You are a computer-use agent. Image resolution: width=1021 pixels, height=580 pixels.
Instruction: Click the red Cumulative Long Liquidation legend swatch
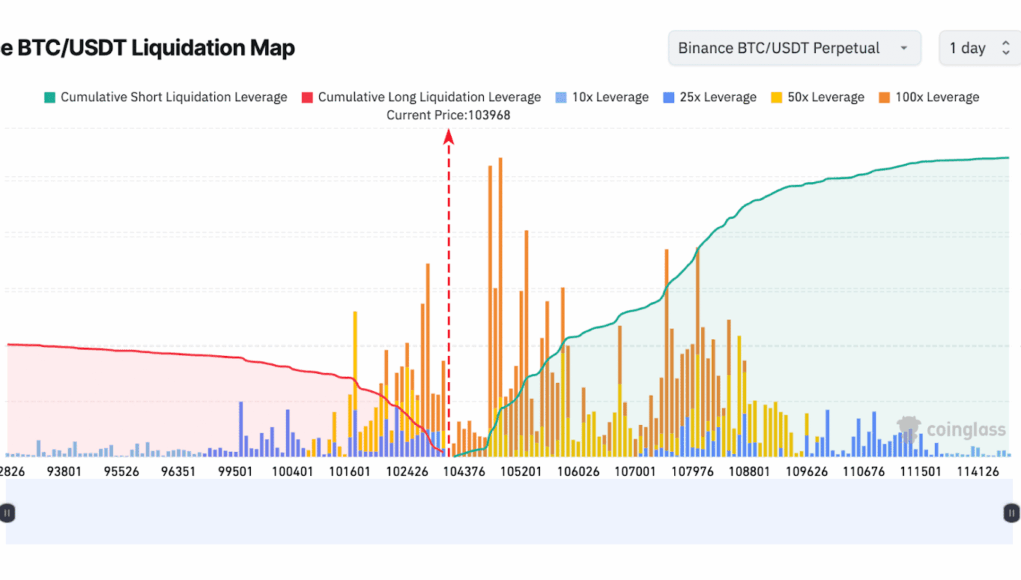(x=307, y=97)
